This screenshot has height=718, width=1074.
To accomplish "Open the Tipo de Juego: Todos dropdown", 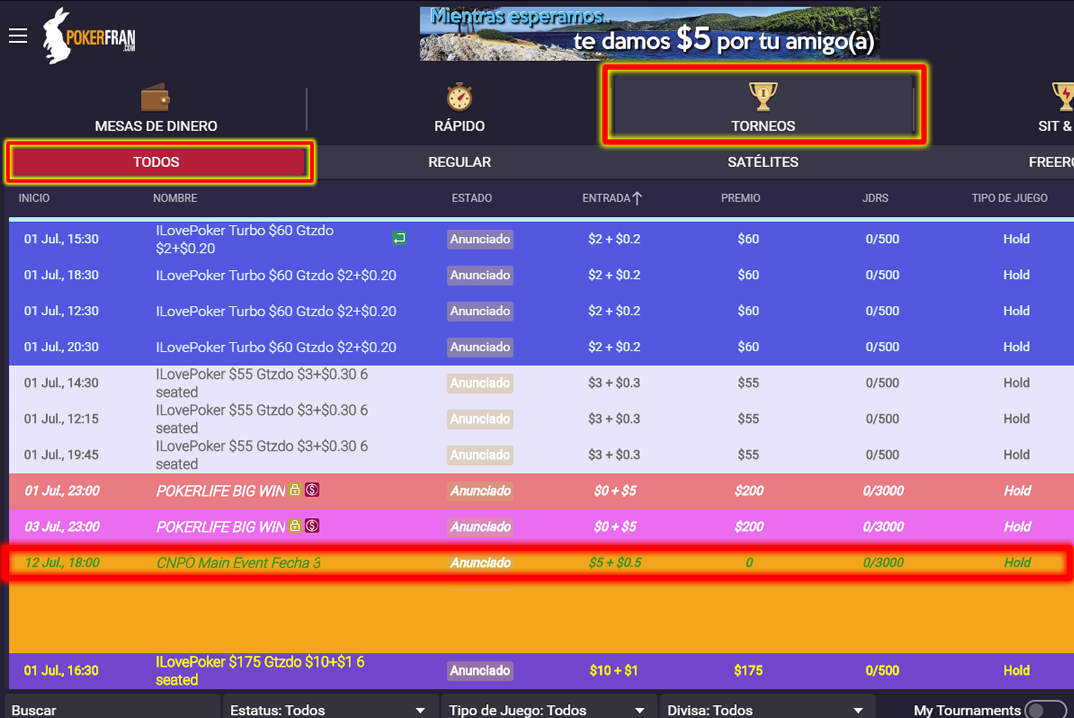I will 548,708.
